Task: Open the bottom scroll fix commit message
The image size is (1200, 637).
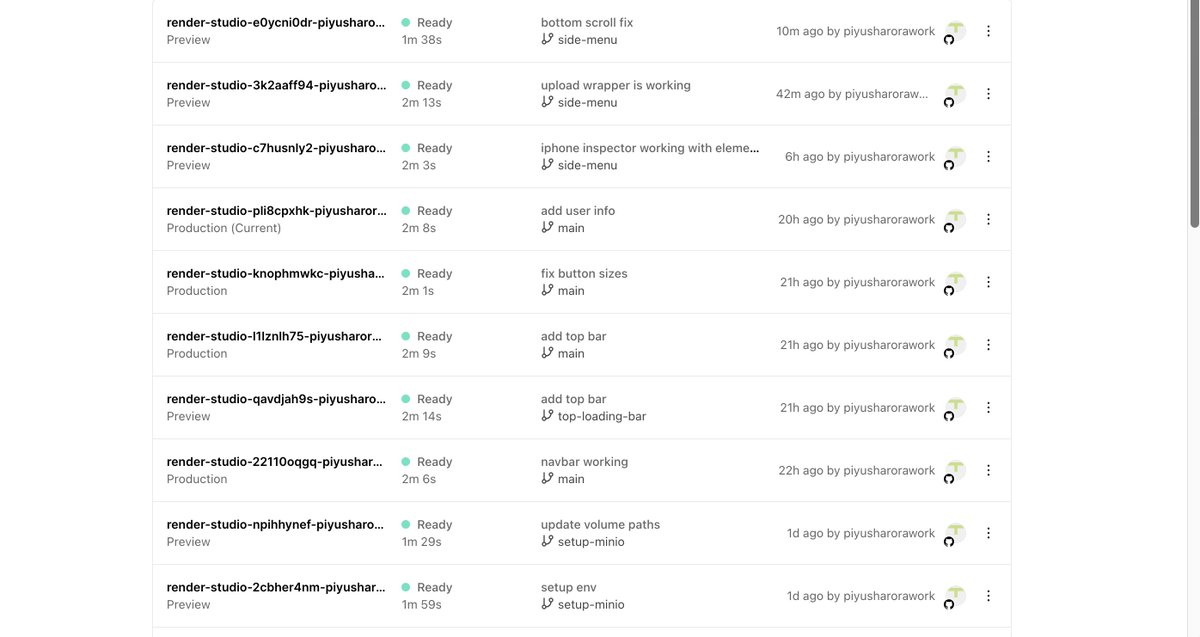Action: pyautogui.click(x=587, y=23)
